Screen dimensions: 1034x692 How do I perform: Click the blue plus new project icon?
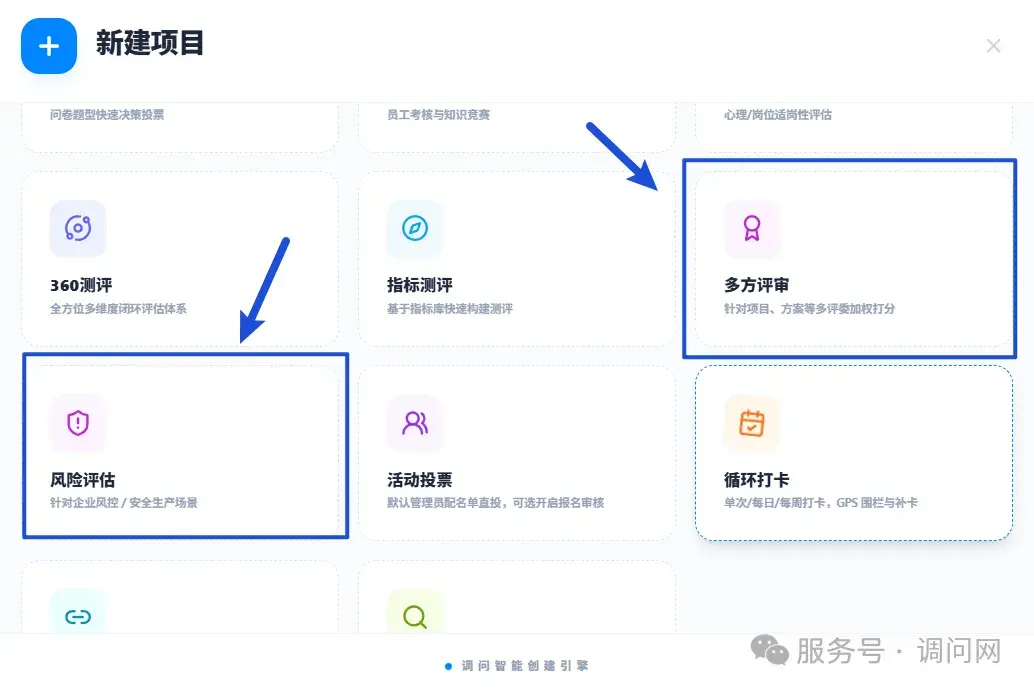49,46
